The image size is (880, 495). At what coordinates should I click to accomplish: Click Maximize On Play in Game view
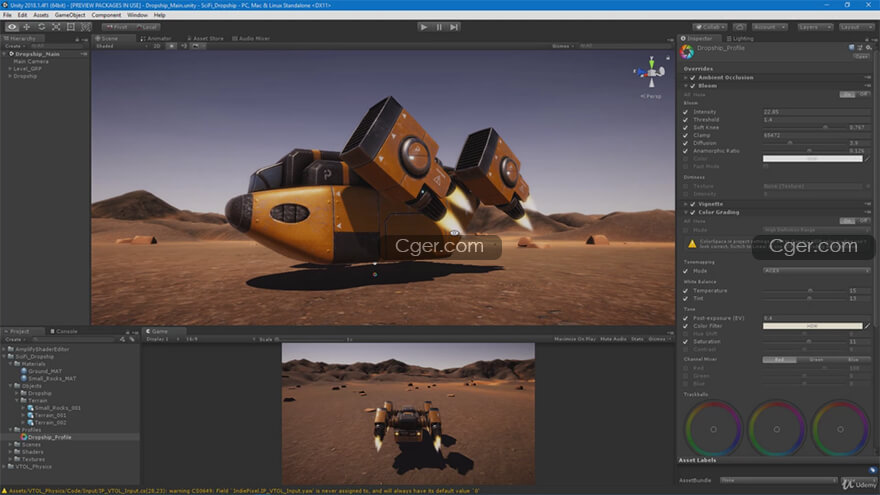[x=575, y=339]
